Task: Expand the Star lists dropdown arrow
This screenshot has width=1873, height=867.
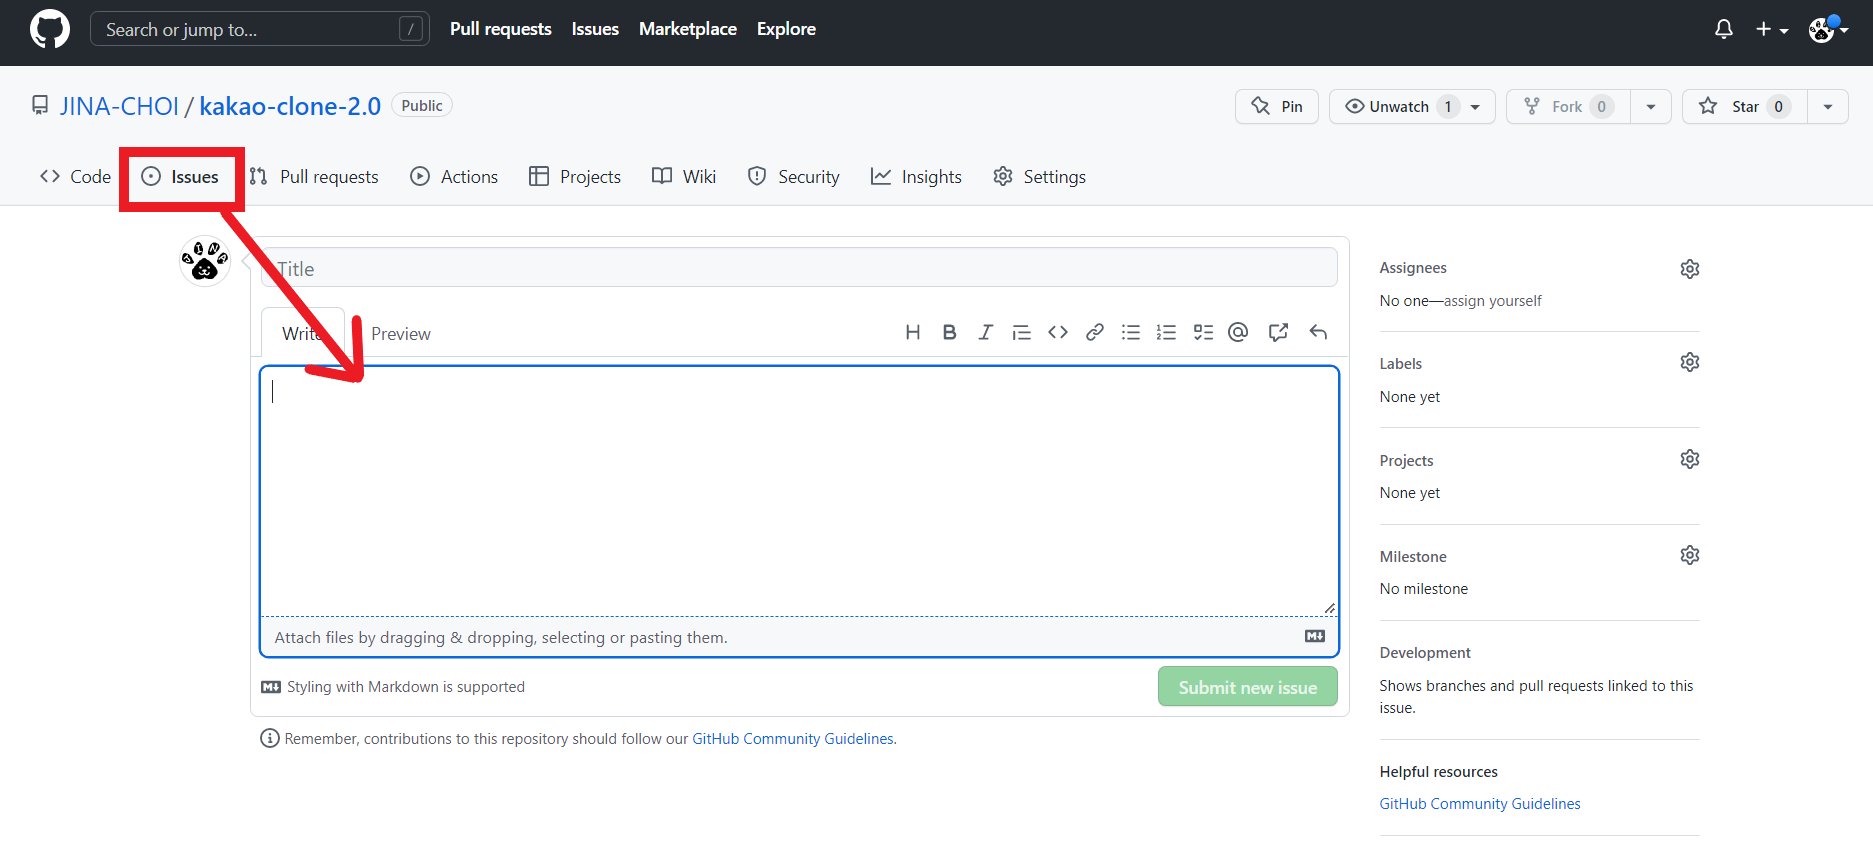Action: [x=1828, y=107]
